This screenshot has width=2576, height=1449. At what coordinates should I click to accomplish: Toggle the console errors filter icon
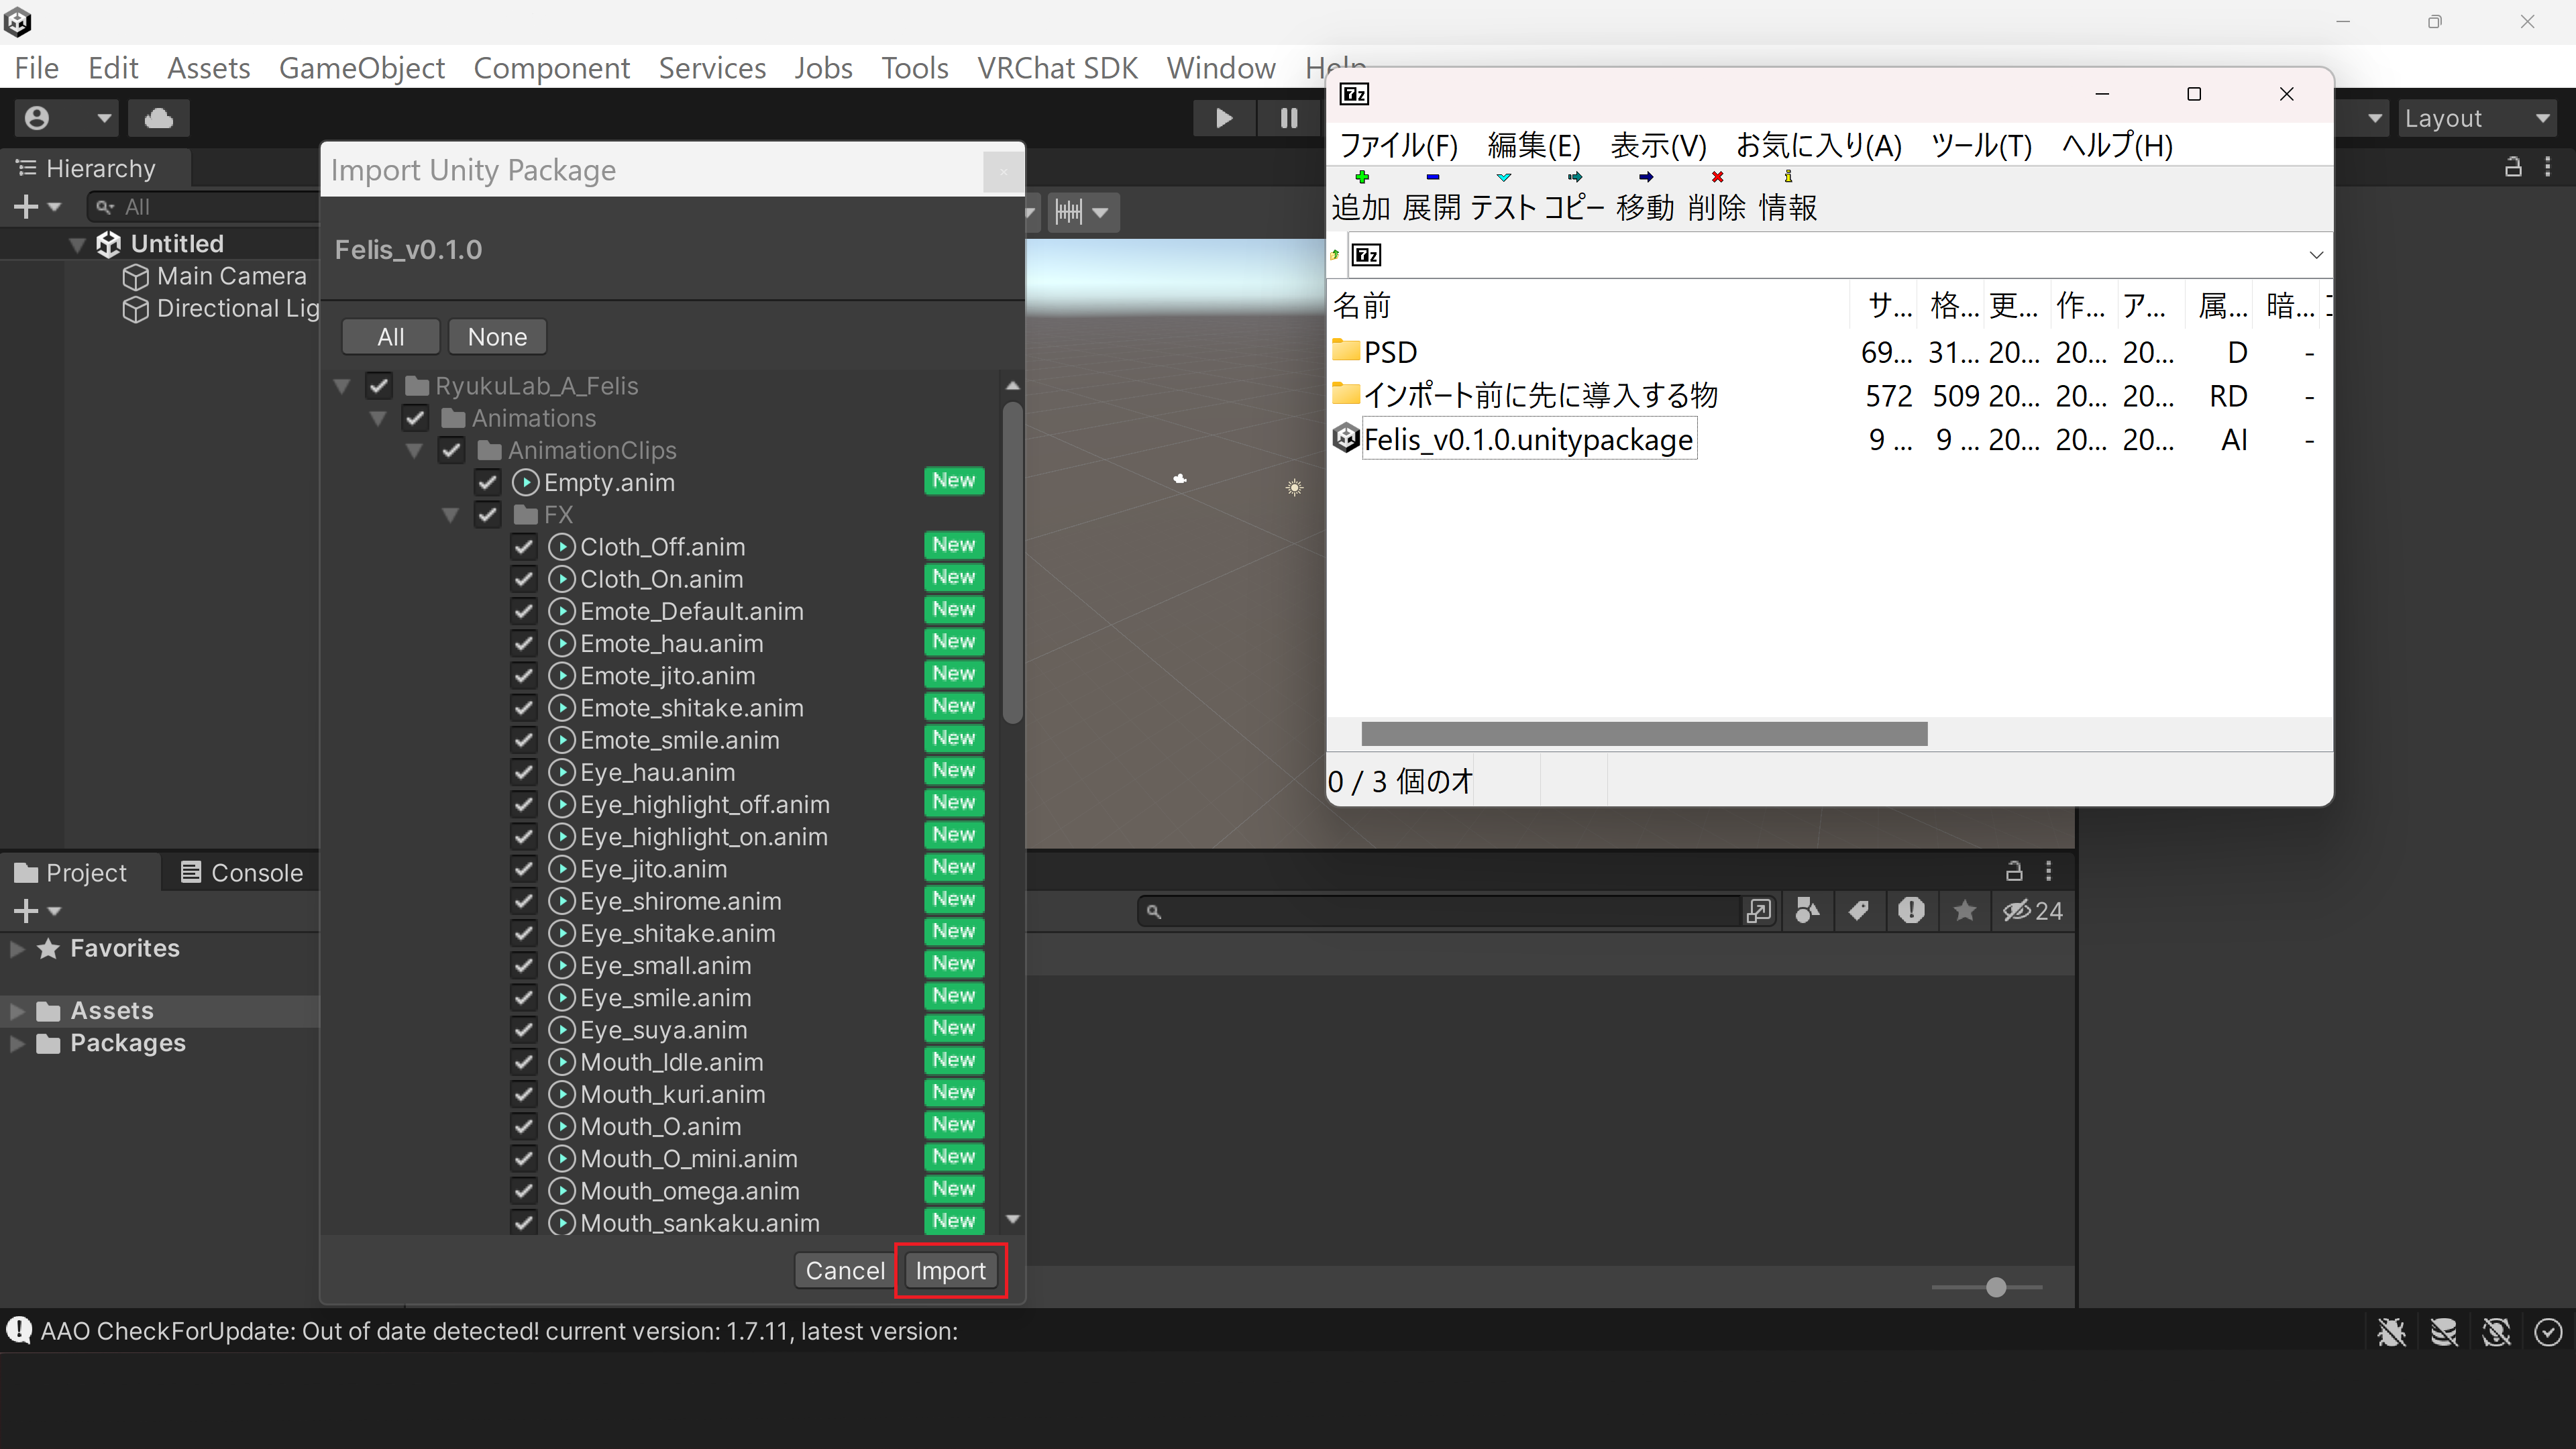(1911, 911)
